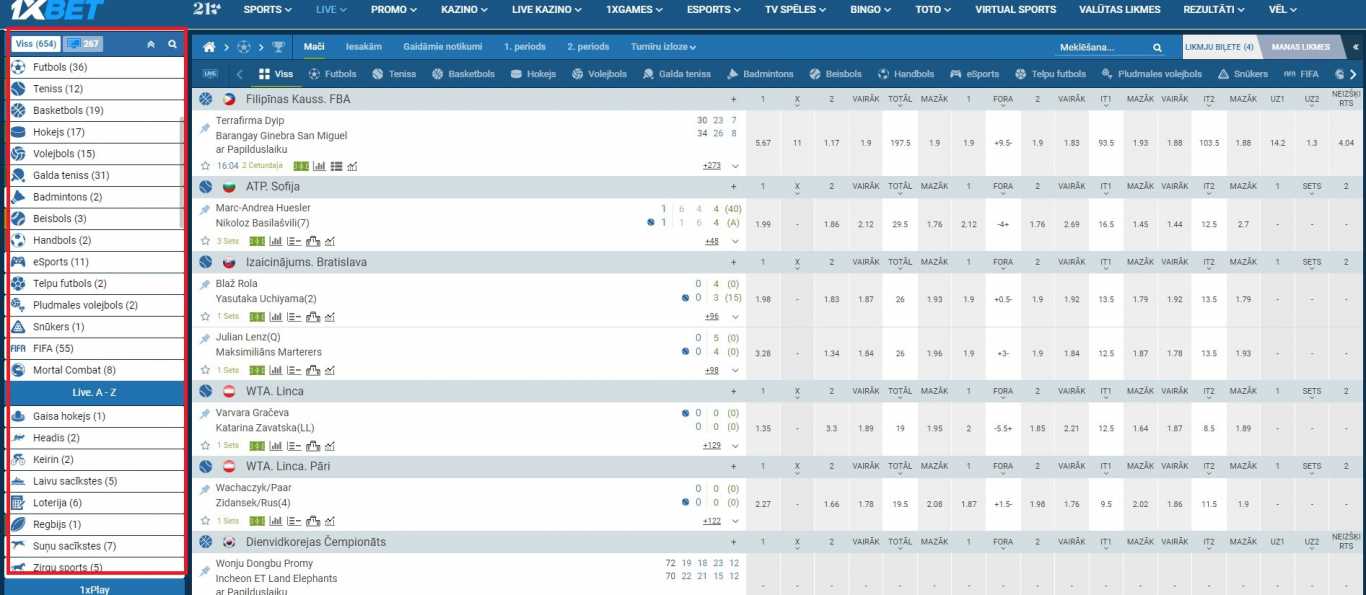The image size is (1366, 595).
Task: Favorite the Julian Lenz match star
Action: tap(206, 370)
